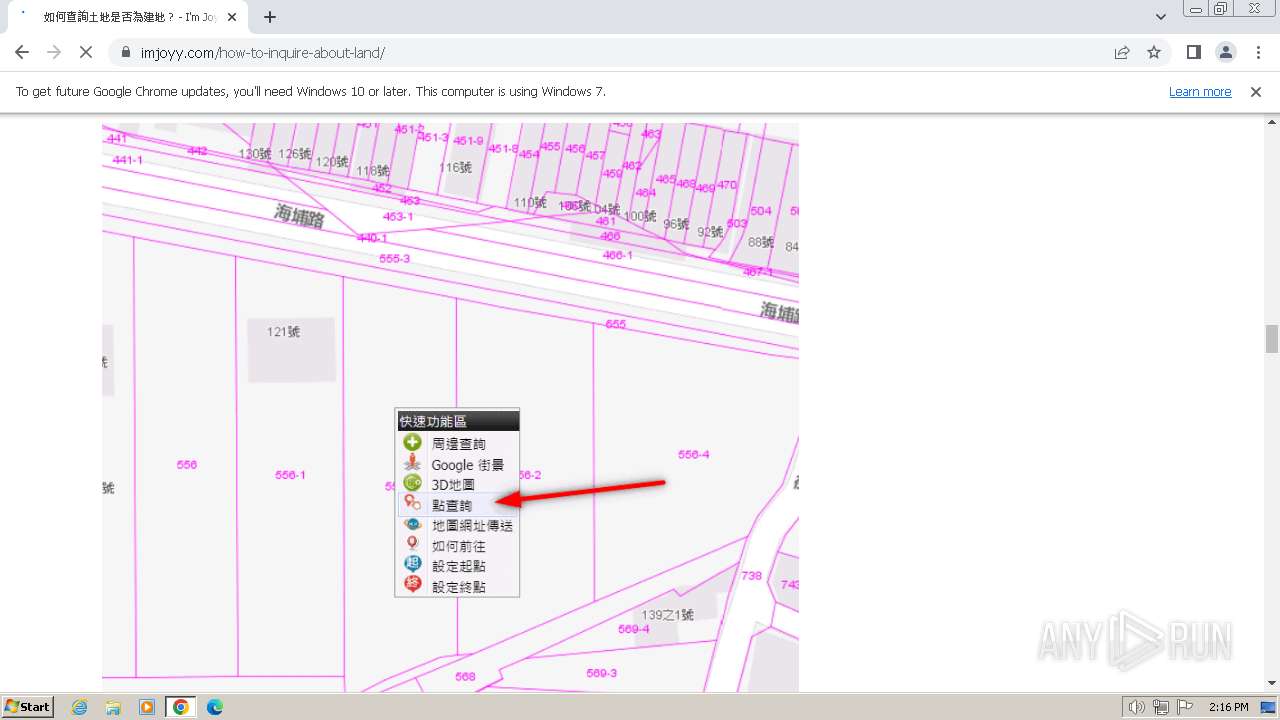Click parcel number 555-3 on map
The height and width of the screenshot is (720, 1280).
tap(394, 258)
